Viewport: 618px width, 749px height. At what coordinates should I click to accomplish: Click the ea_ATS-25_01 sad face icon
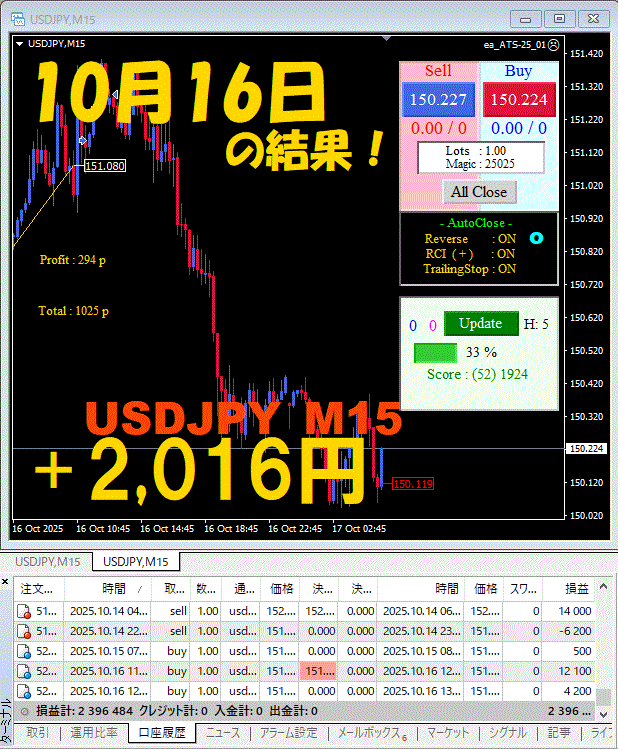[x=553, y=45]
